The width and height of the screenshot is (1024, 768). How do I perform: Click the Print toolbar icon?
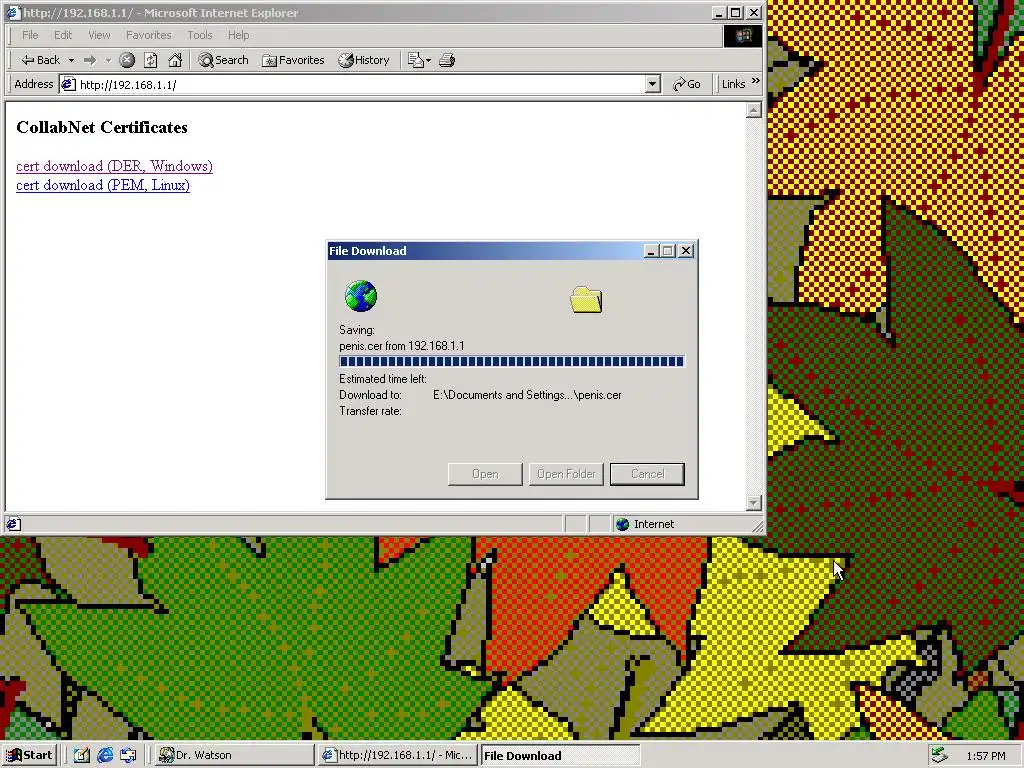pyautogui.click(x=447, y=60)
